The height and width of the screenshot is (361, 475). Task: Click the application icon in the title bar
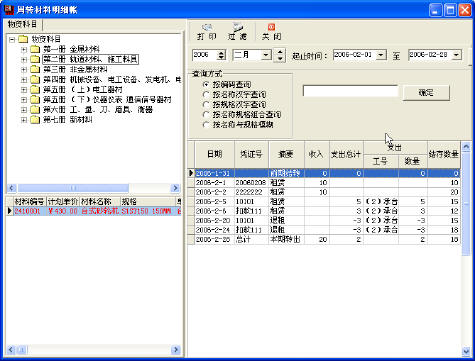coord(9,9)
